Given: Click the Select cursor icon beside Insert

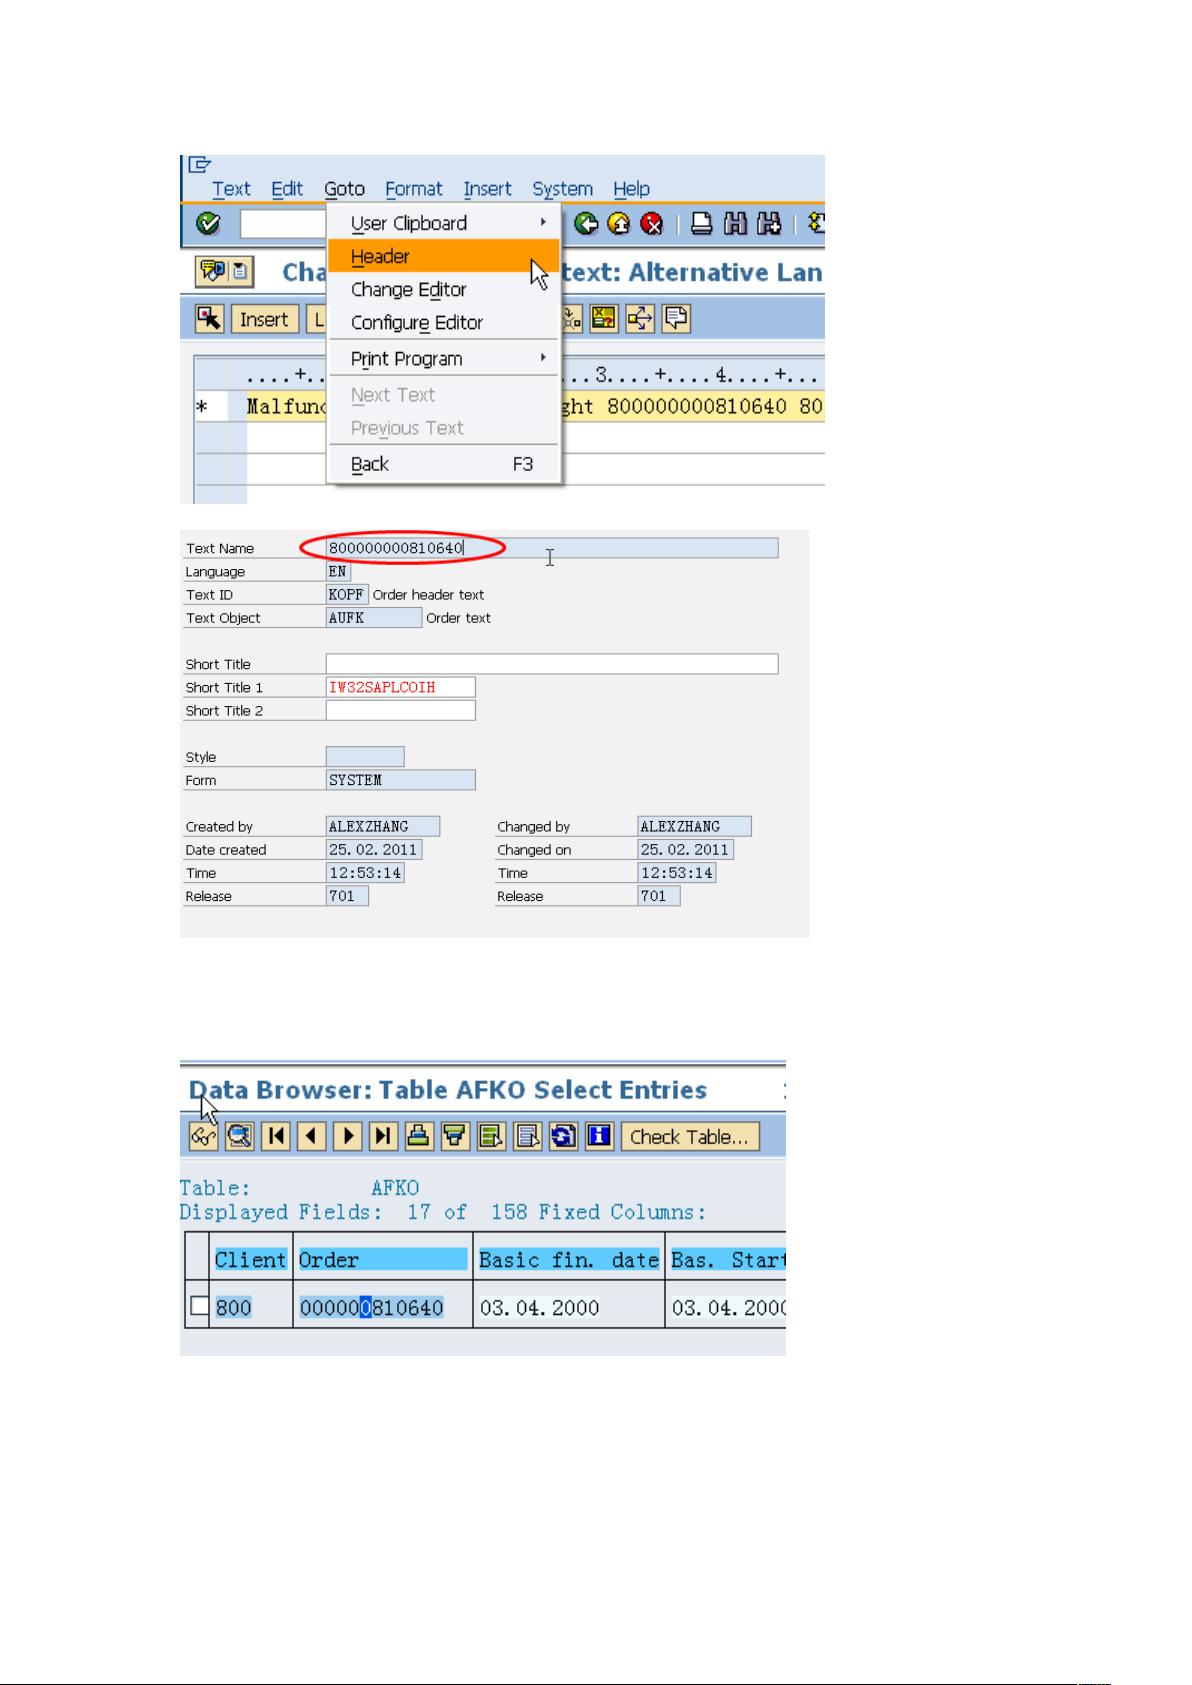Looking at the screenshot, I should [209, 319].
